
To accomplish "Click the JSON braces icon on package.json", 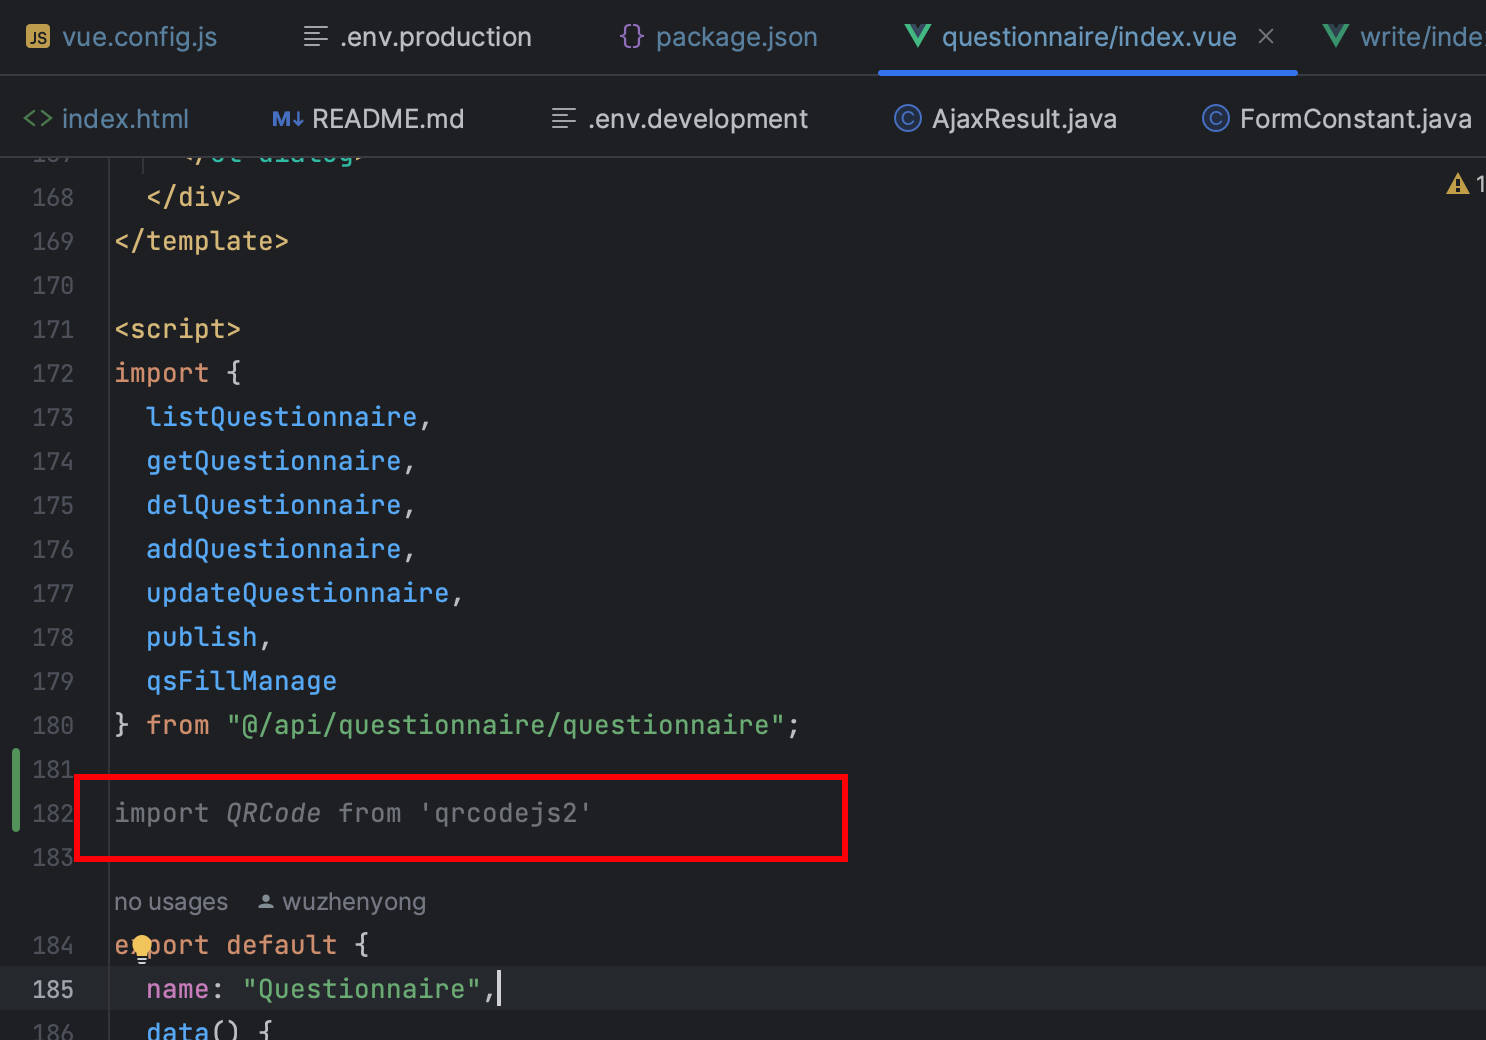I will [632, 37].
